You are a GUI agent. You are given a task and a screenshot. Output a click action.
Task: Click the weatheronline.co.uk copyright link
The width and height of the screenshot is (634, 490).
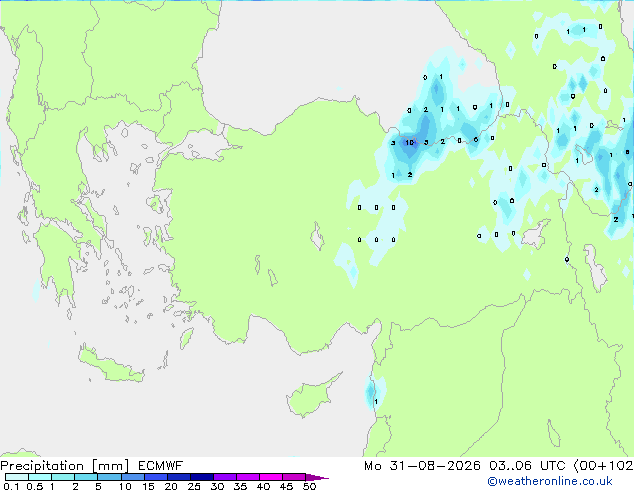[550, 481]
